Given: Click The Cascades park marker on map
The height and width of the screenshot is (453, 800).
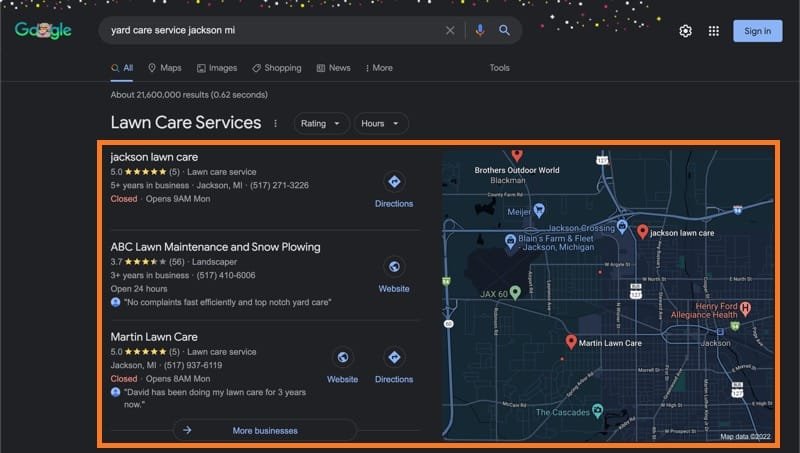Looking at the screenshot, I should coord(597,410).
